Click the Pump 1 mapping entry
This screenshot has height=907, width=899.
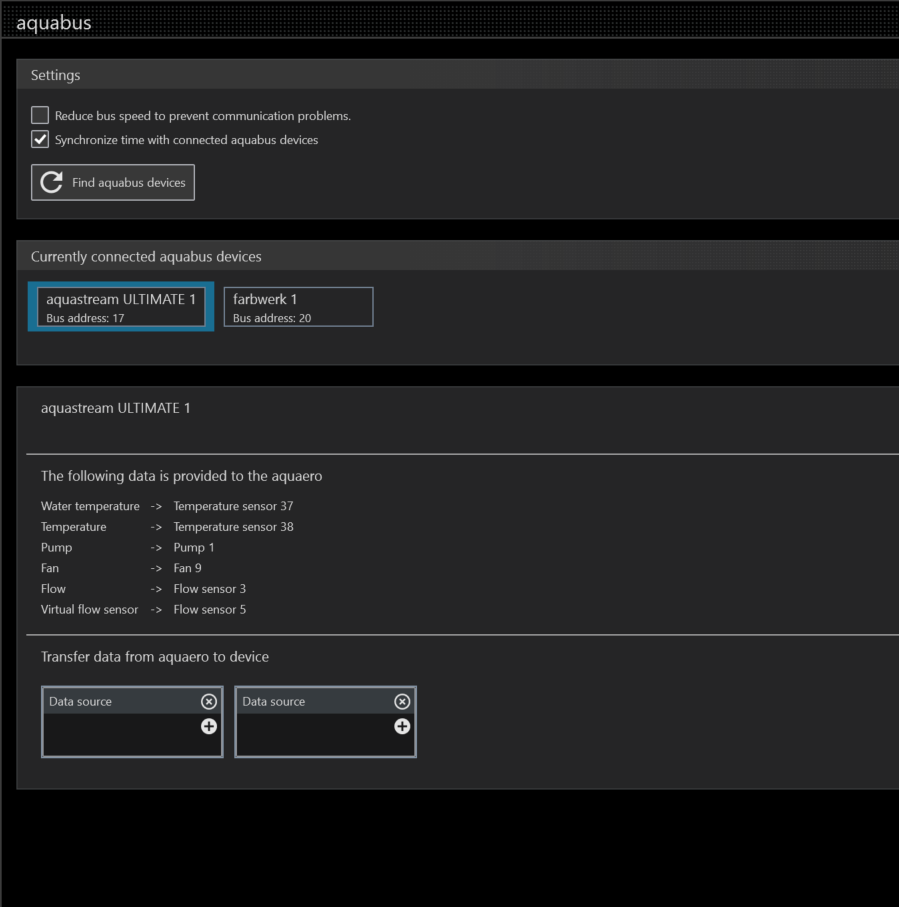pos(194,548)
